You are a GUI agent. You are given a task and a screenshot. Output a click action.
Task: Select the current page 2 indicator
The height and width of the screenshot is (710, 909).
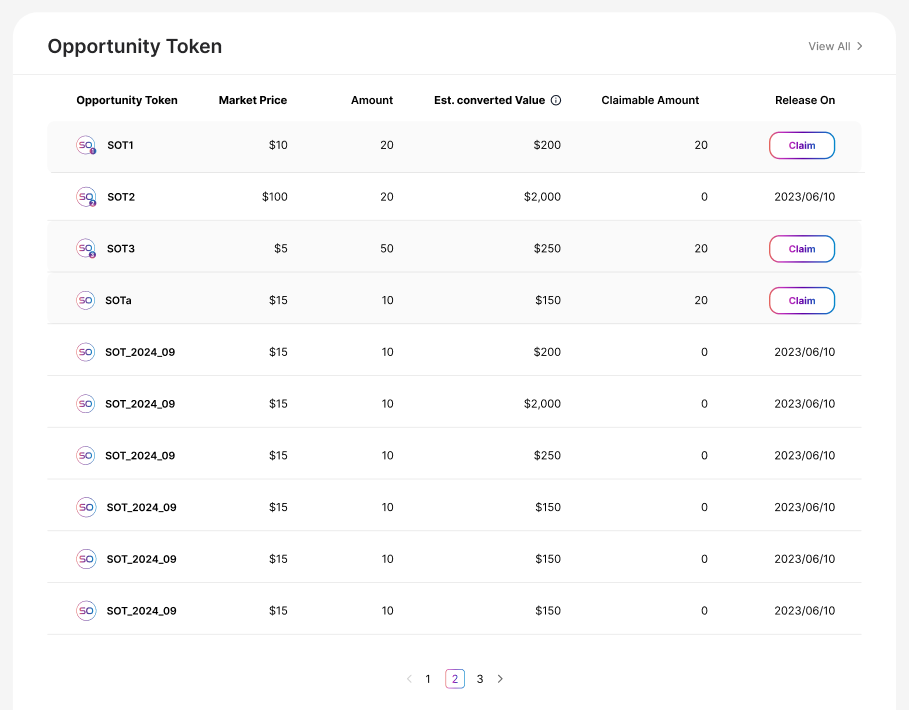coord(454,679)
